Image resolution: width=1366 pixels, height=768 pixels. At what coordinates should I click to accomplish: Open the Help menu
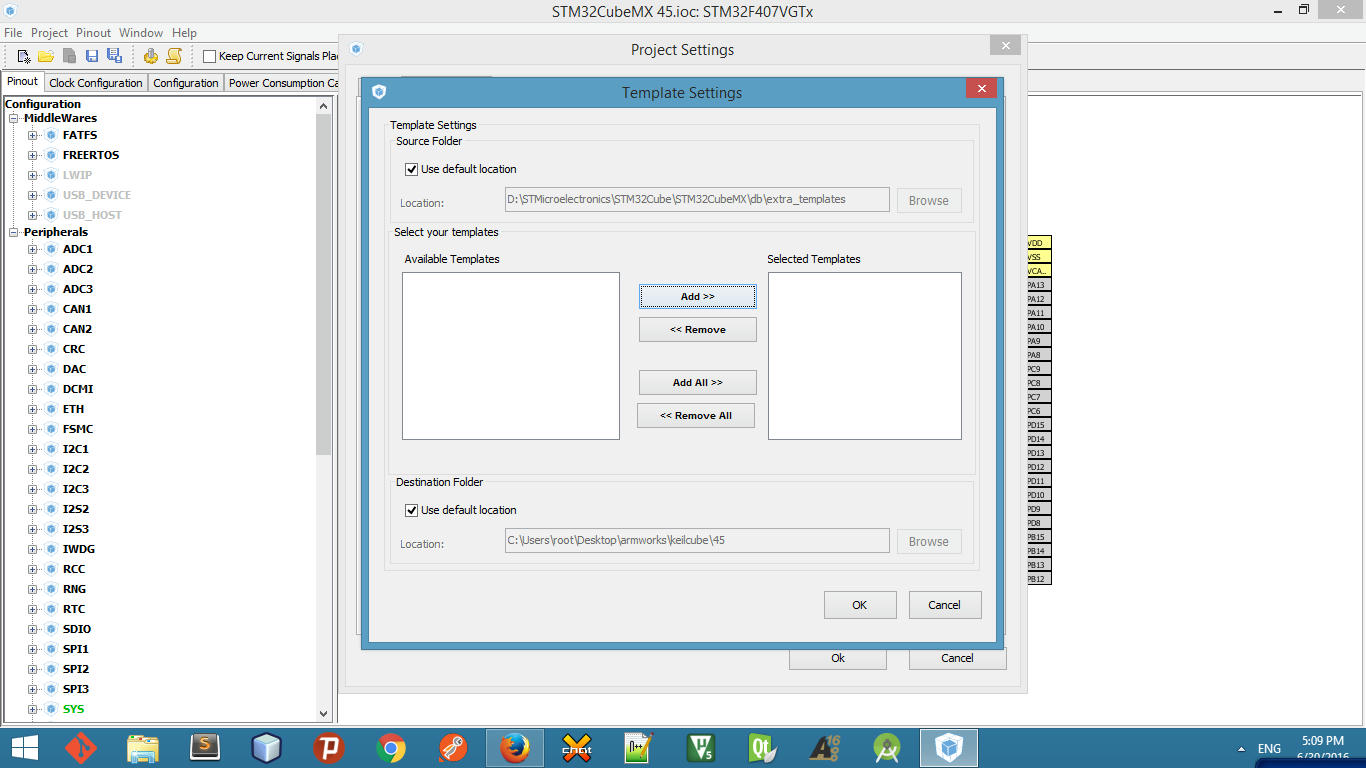click(184, 33)
